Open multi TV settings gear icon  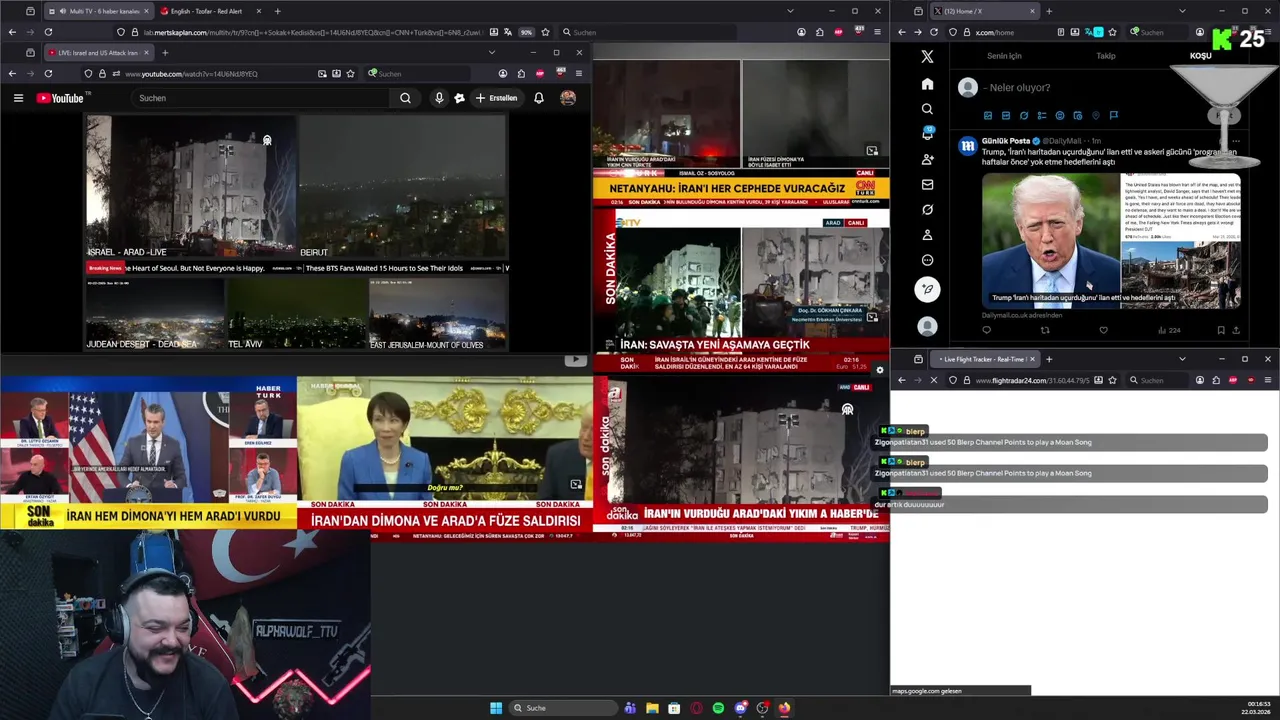point(880,370)
